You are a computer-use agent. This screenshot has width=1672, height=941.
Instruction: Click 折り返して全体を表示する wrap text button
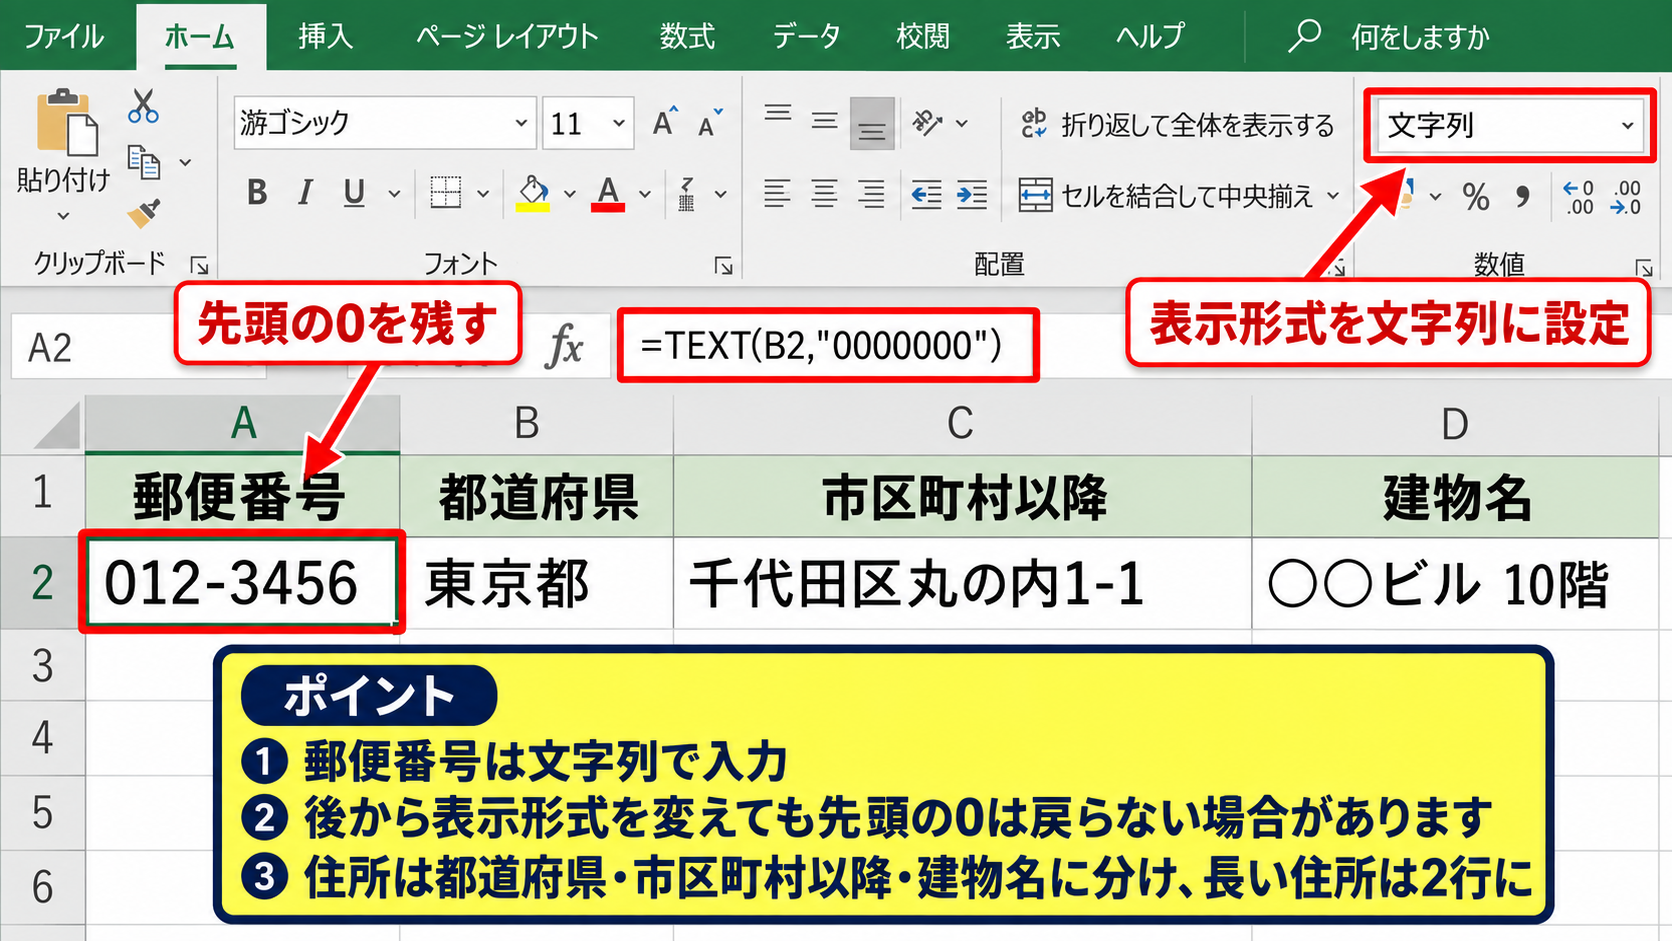click(1177, 124)
